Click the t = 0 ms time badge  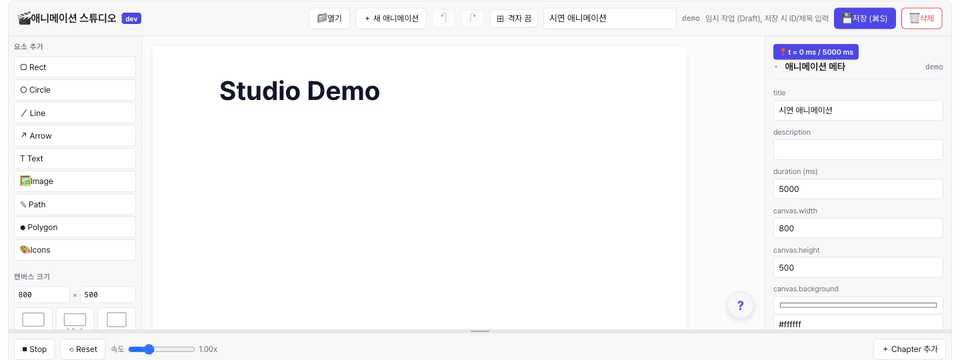(816, 52)
